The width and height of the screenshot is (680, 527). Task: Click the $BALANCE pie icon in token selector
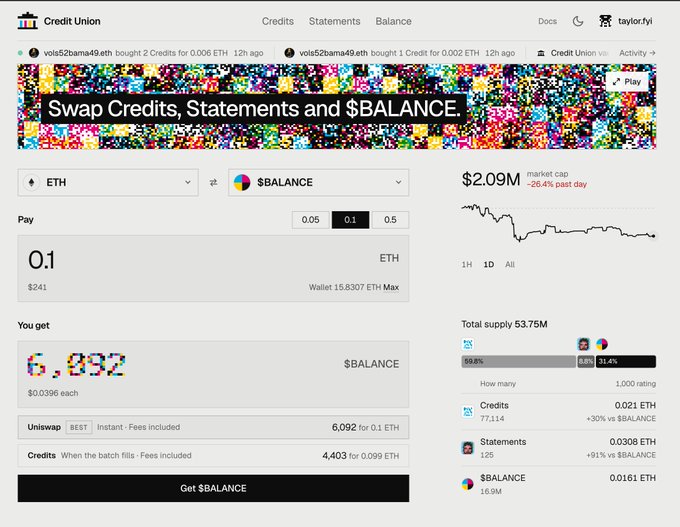click(242, 183)
